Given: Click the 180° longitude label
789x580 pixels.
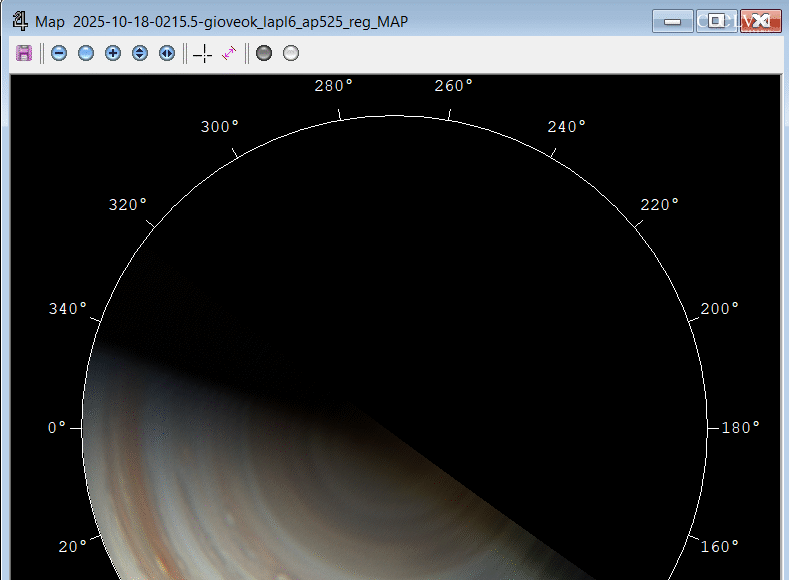Looking at the screenshot, I should [x=740, y=427].
